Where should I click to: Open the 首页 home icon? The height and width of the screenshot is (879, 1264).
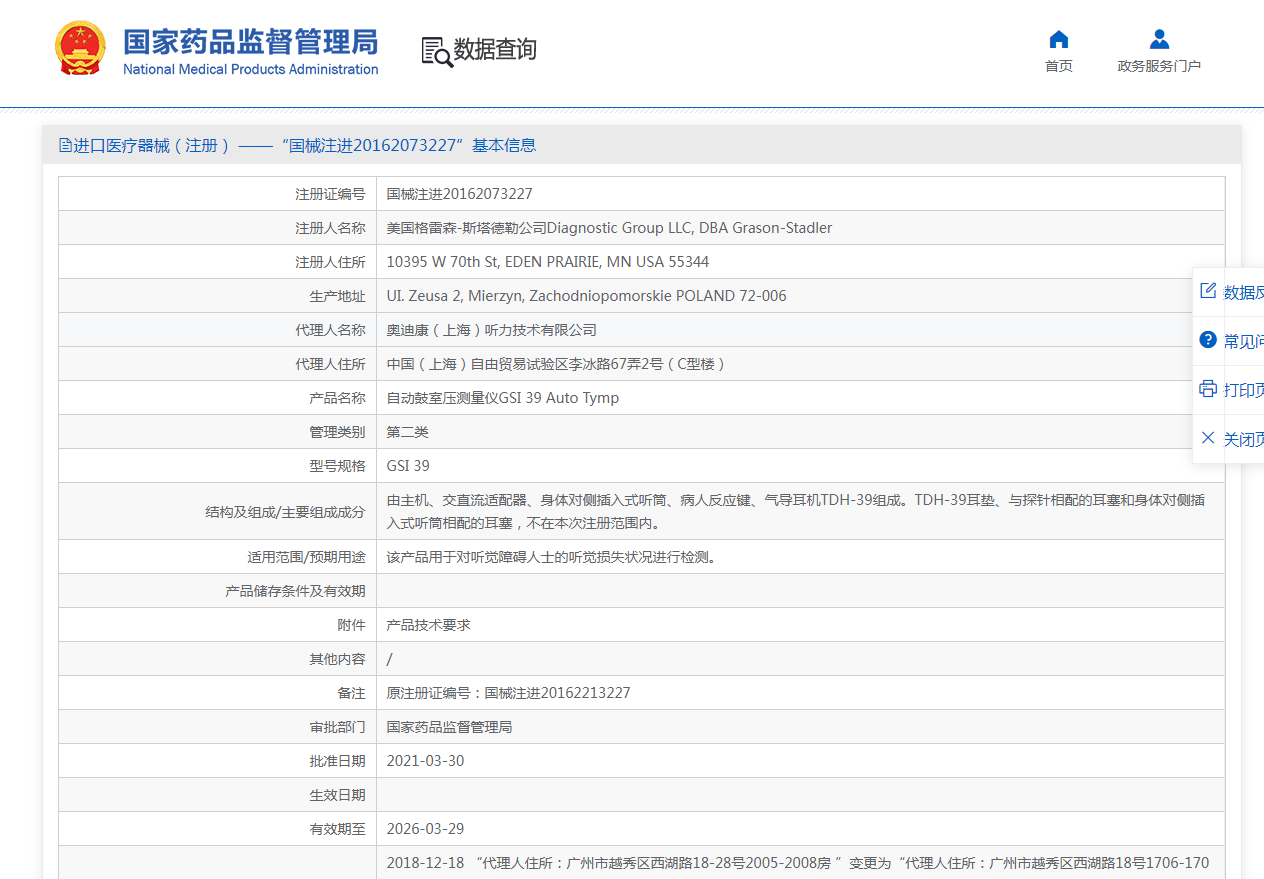tap(1059, 39)
